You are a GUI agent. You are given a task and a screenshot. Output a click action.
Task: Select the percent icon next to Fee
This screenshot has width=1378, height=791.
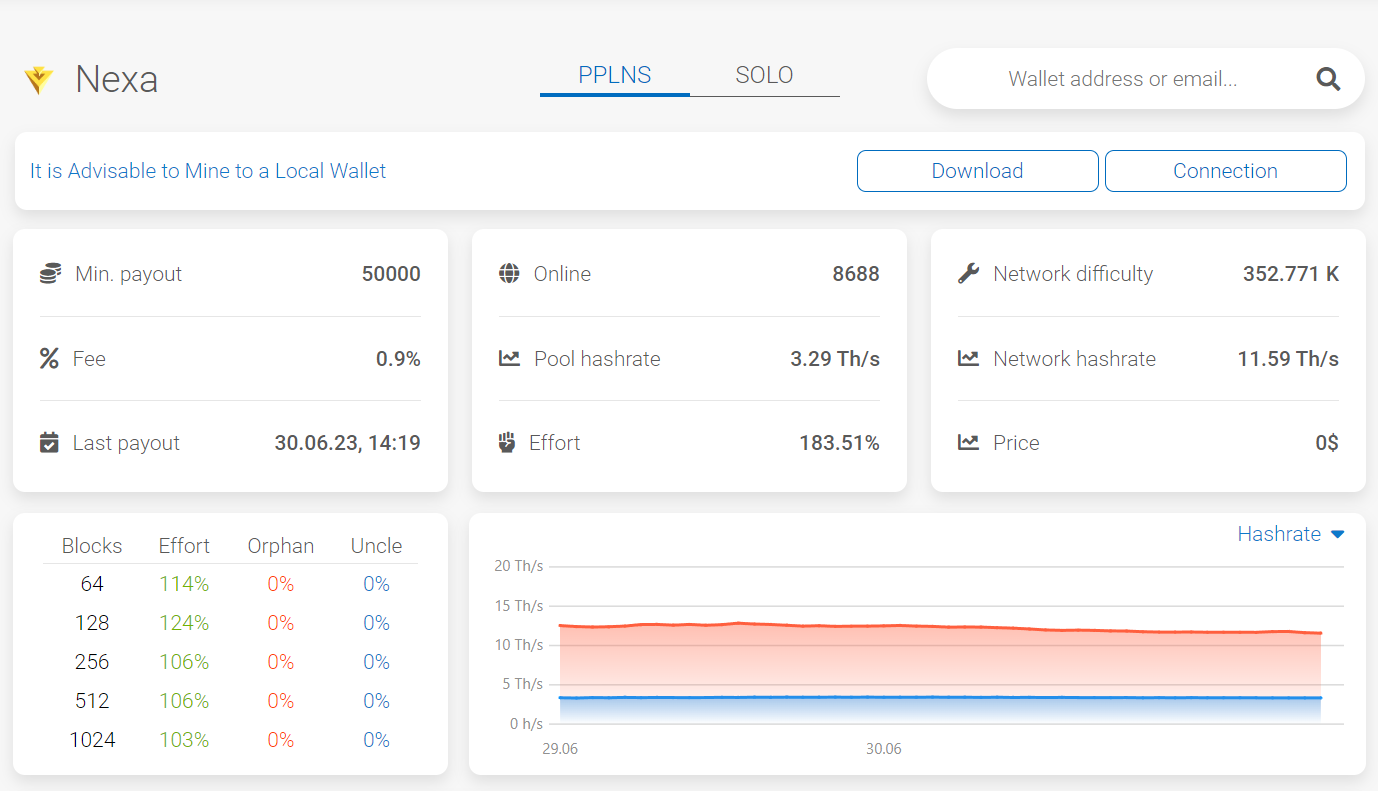pos(49,358)
